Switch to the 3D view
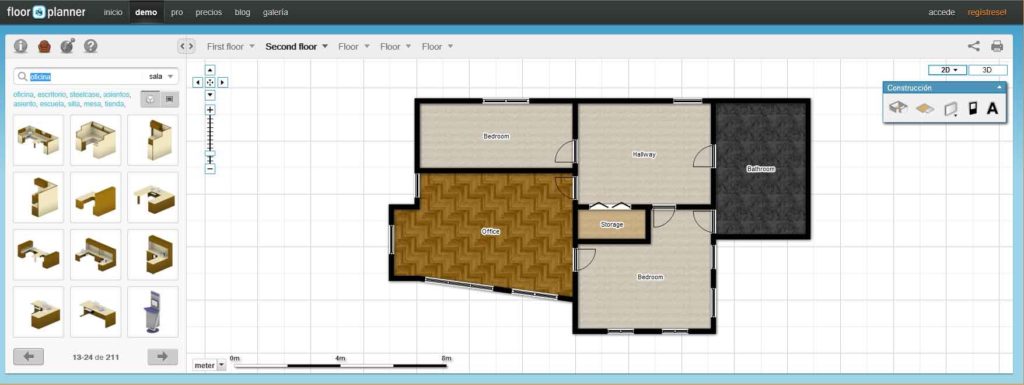The image size is (1024, 385). pos(987,70)
